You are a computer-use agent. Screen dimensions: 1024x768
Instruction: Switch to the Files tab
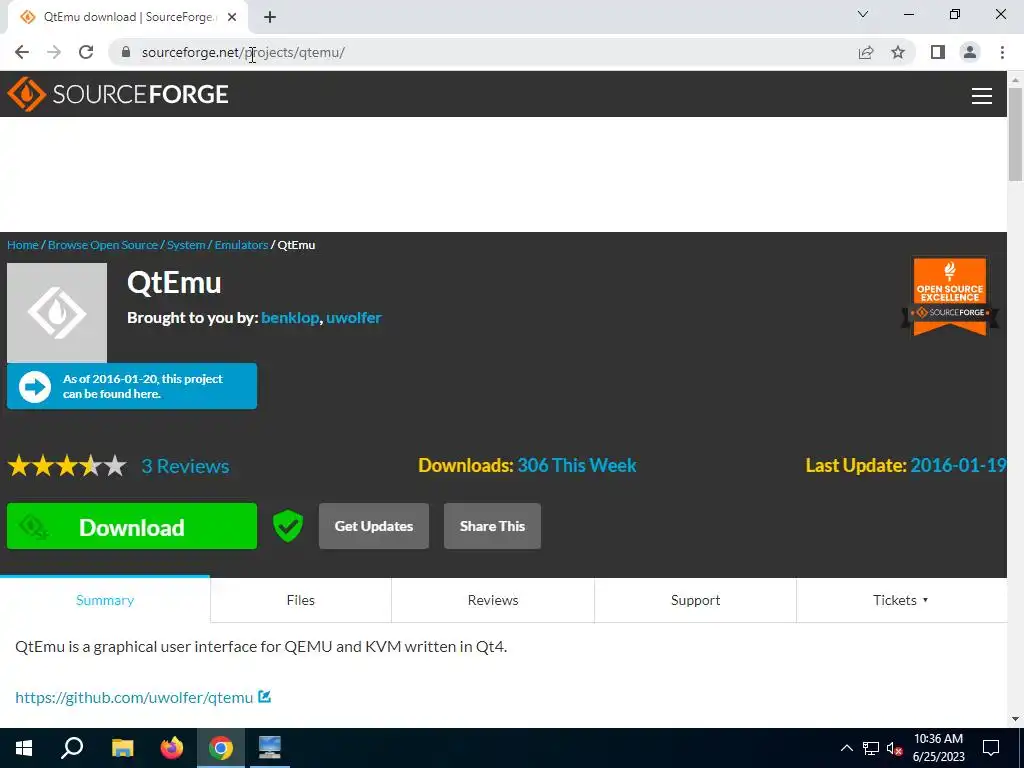301,600
